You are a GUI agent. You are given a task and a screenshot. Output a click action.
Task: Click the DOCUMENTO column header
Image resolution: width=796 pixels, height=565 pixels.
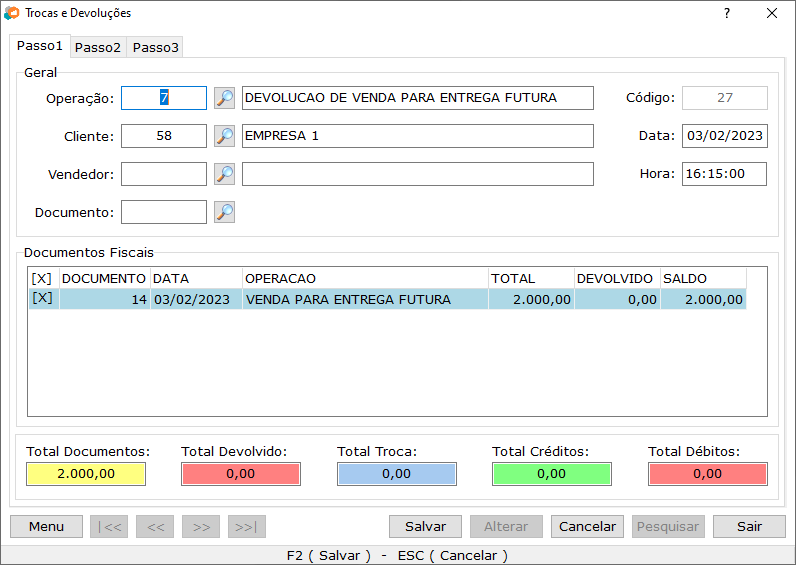[105, 278]
